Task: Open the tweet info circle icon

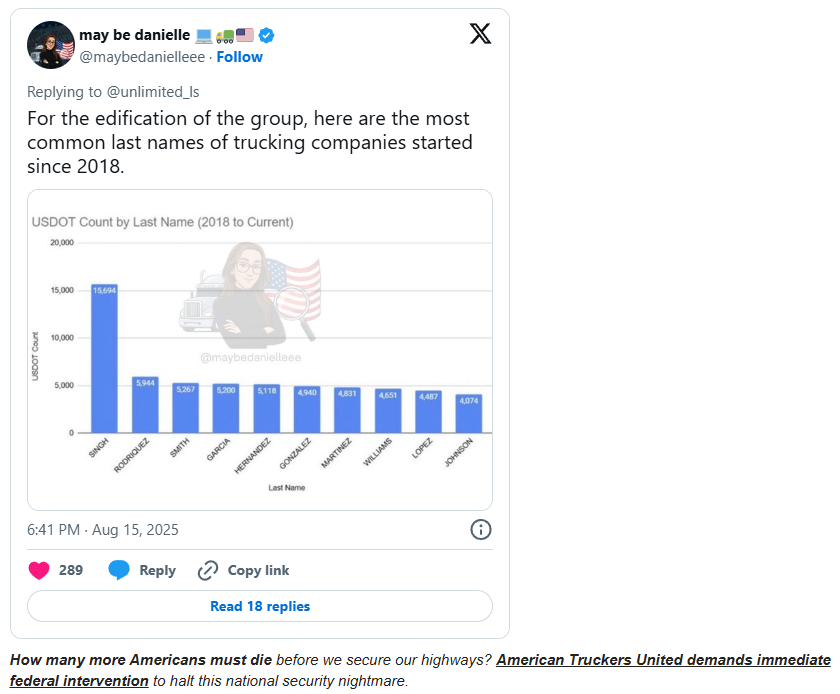Action: [x=480, y=529]
